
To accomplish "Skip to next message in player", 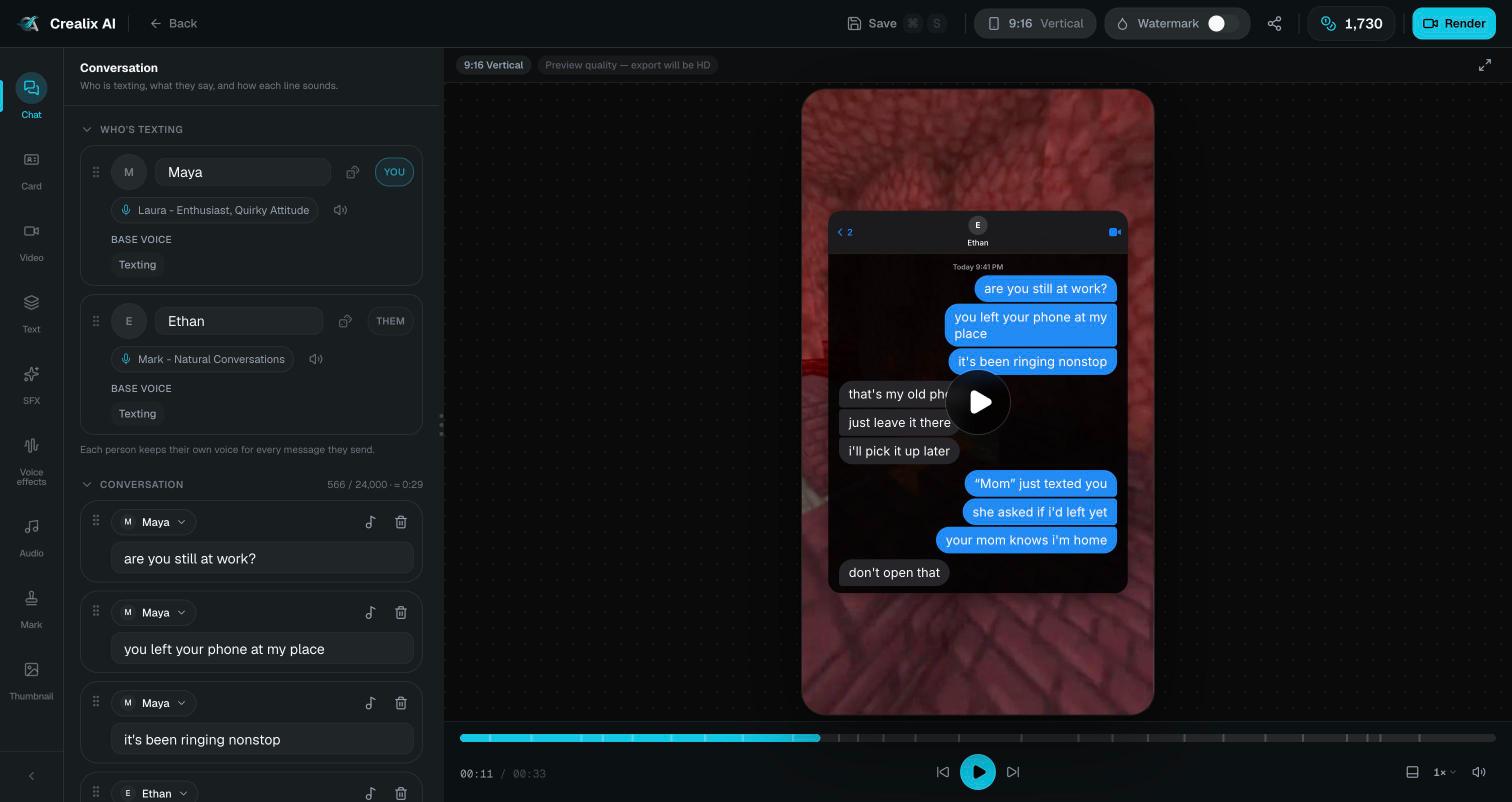I will point(1013,772).
